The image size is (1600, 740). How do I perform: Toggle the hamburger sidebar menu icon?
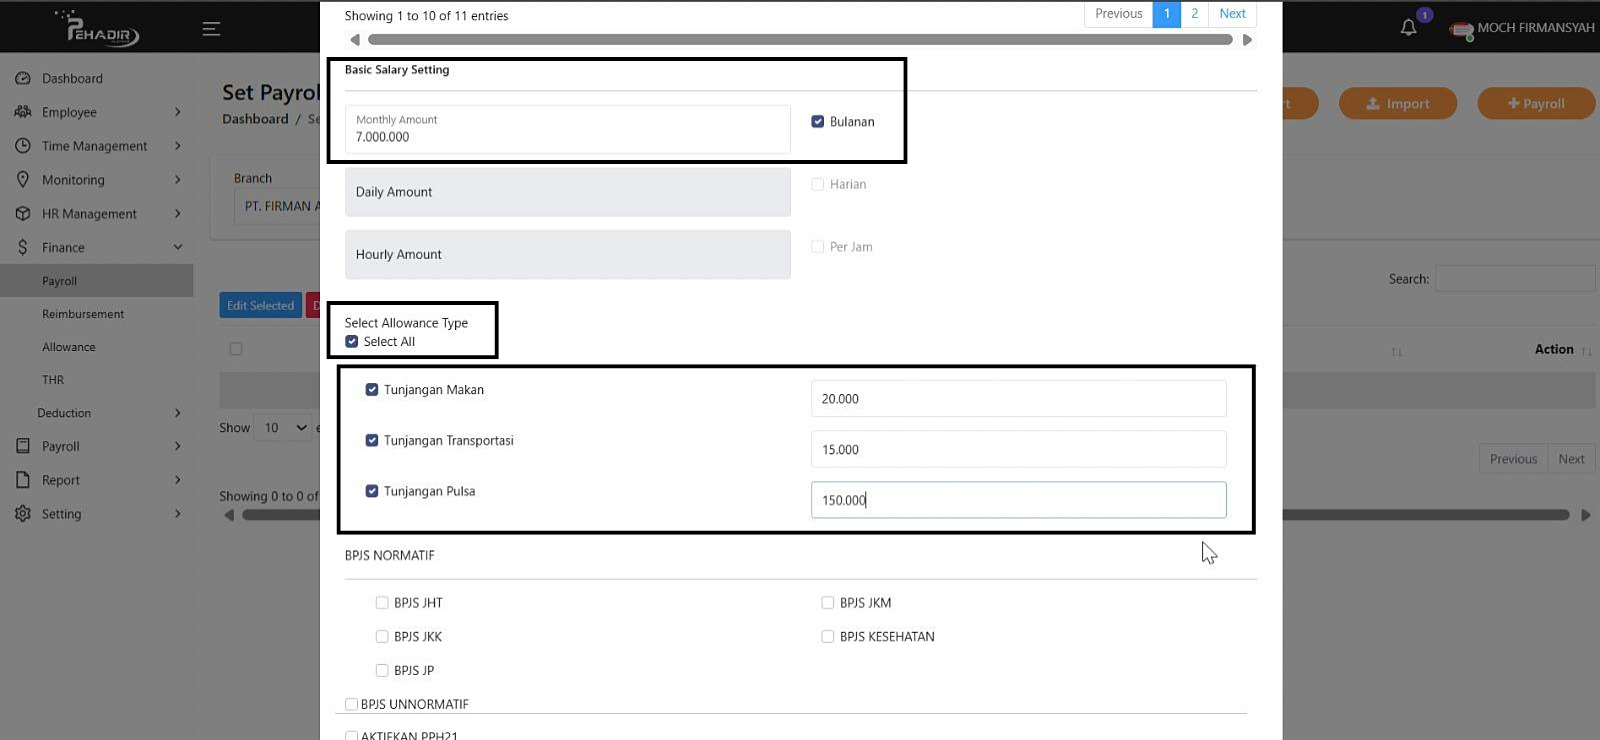pos(211,29)
